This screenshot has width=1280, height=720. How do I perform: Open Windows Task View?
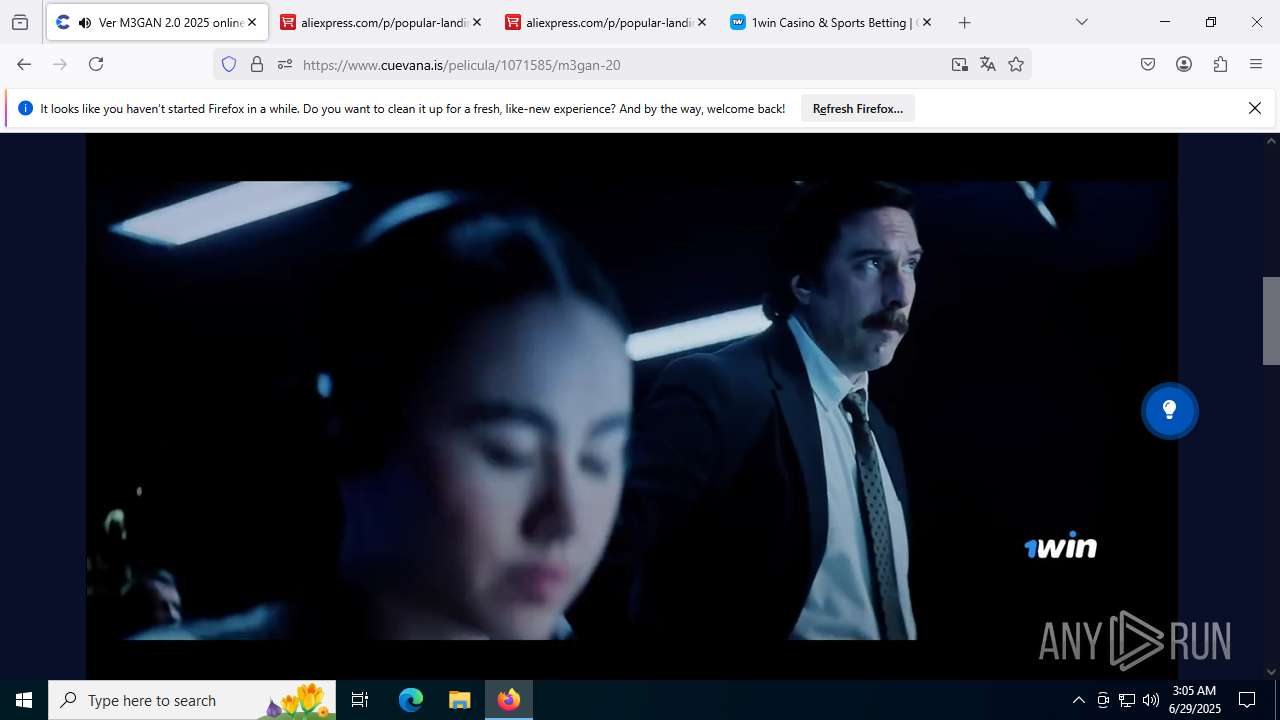pos(360,700)
